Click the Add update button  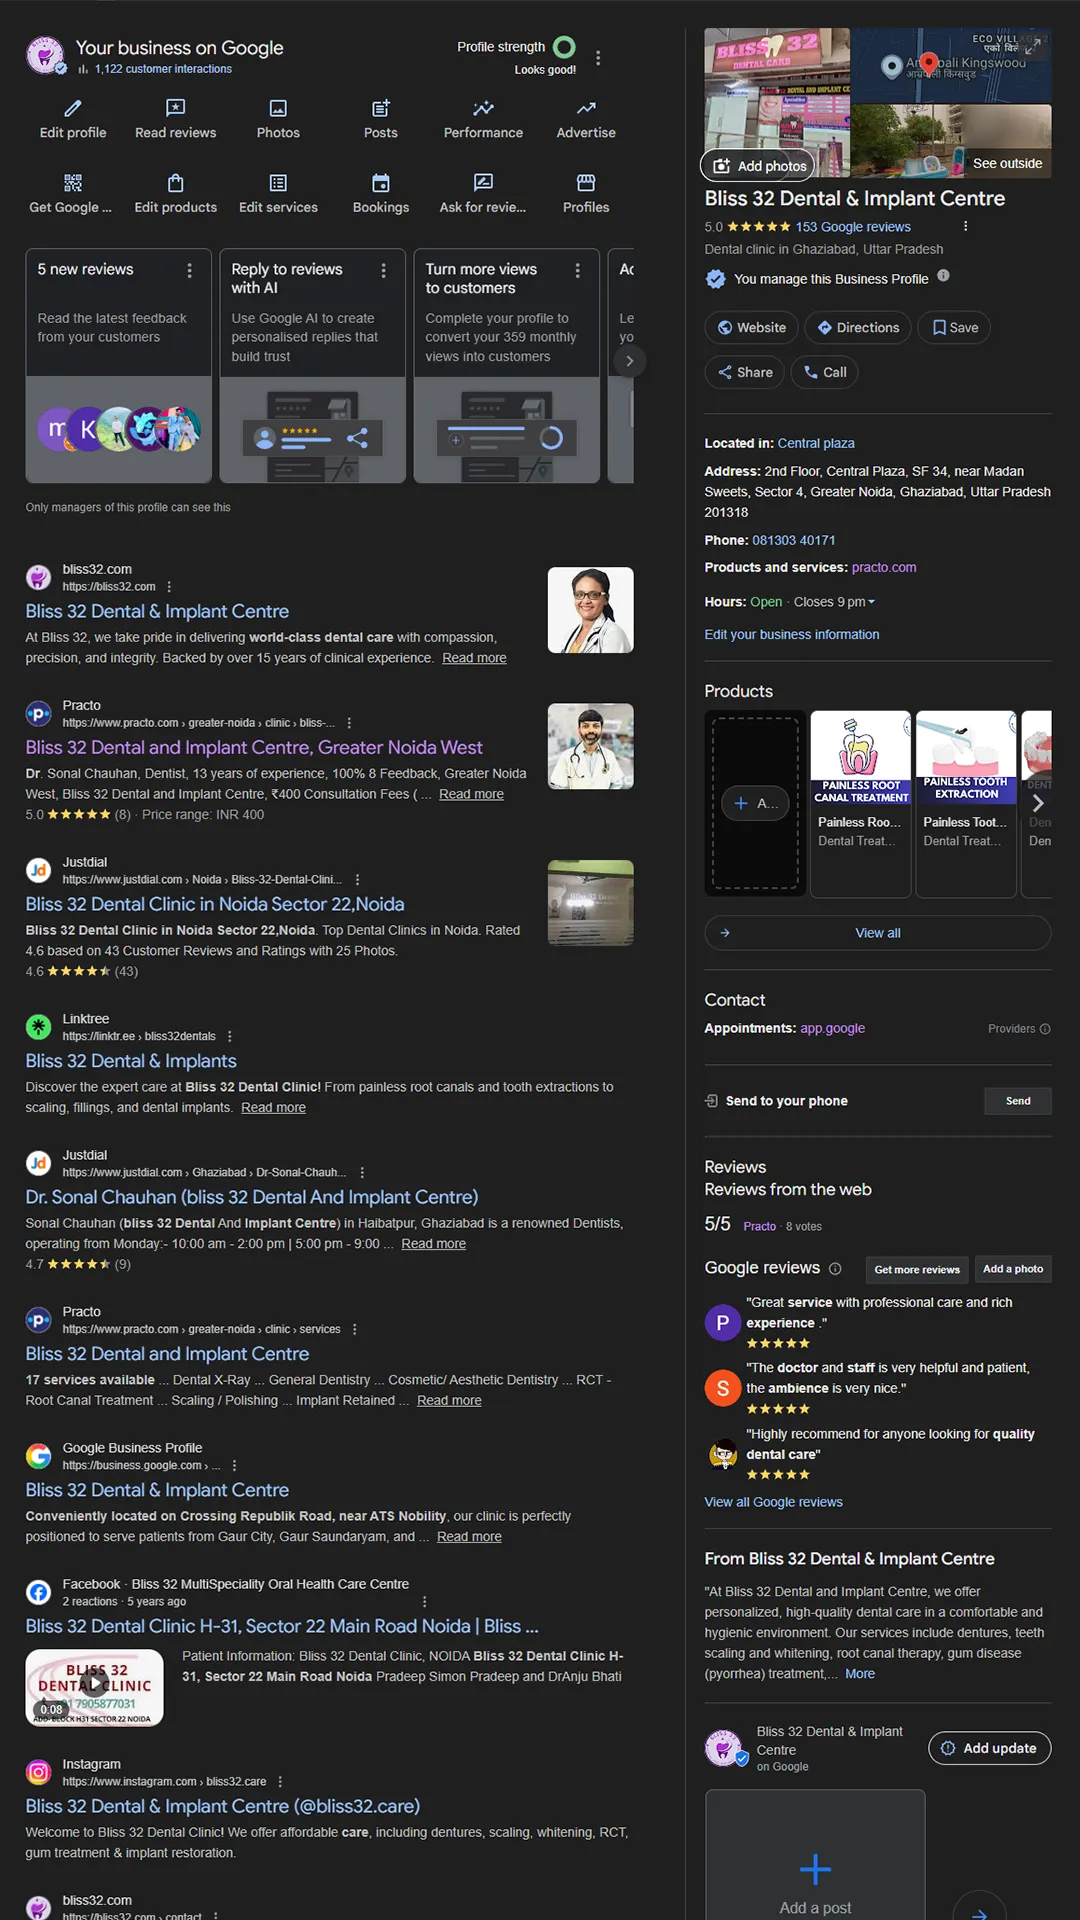(989, 1748)
